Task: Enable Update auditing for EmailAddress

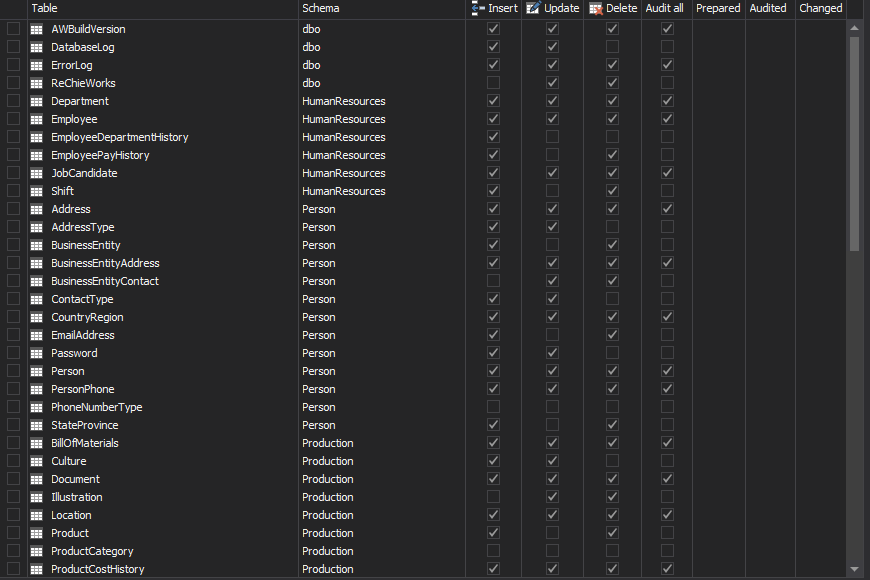Action: (x=553, y=335)
